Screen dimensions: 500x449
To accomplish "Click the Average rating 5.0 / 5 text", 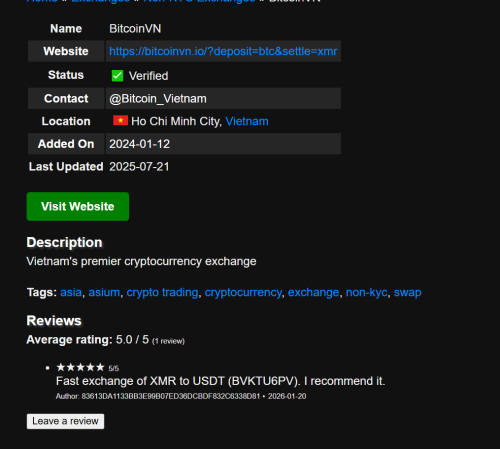I will point(88,340).
